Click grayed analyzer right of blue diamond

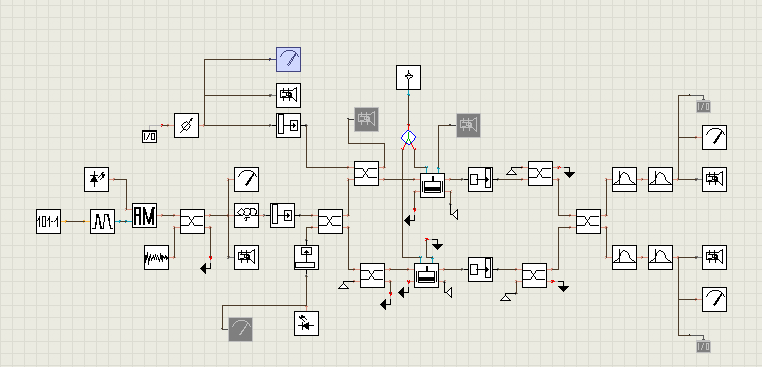coord(468,125)
